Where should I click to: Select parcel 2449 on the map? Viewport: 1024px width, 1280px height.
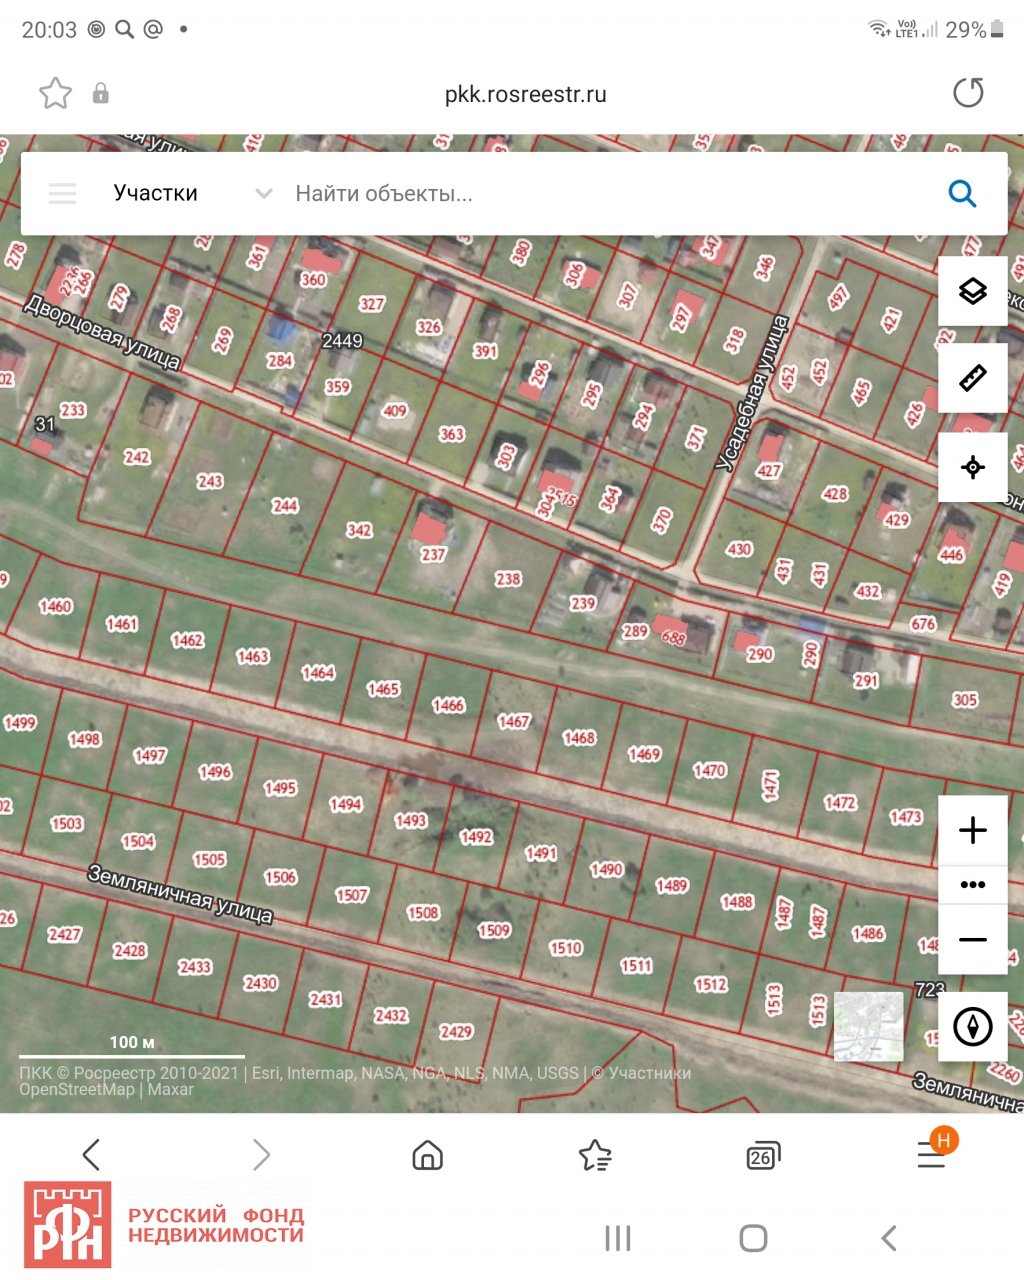[342, 341]
